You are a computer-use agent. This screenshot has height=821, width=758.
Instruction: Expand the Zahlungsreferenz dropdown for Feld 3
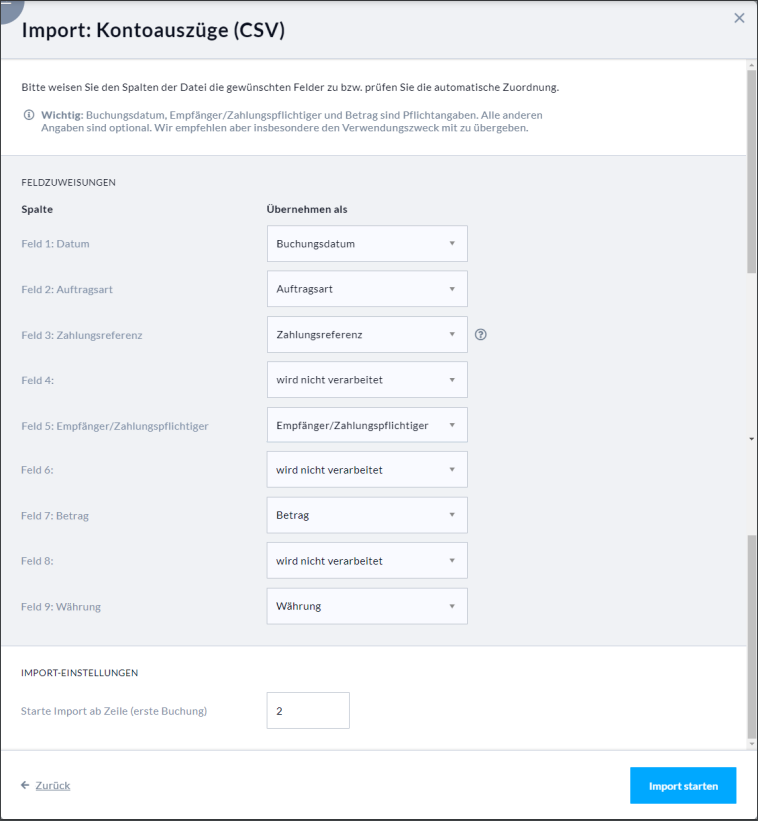[x=367, y=335]
